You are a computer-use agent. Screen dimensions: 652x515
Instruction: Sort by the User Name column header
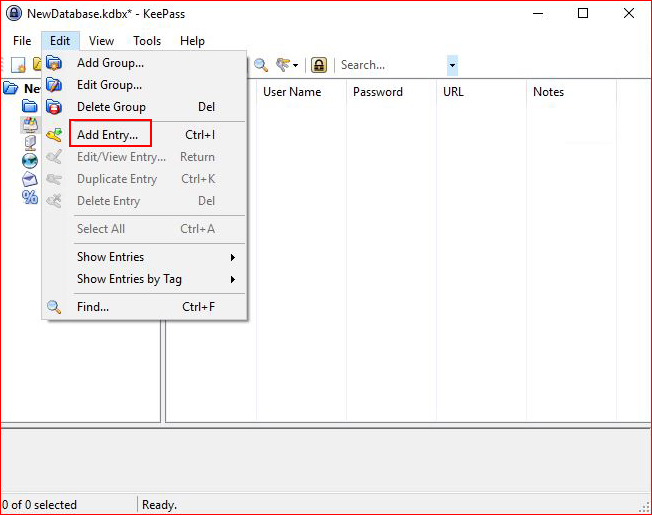click(x=301, y=91)
